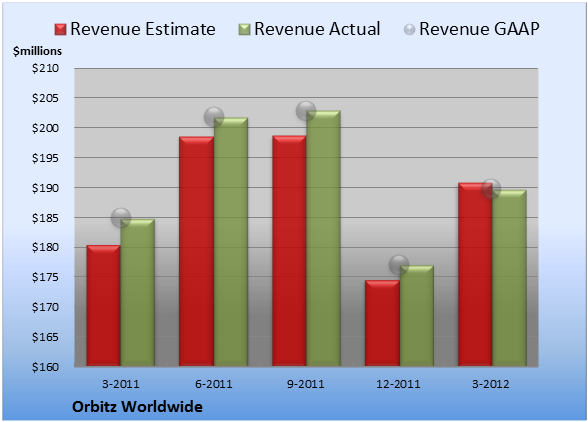The height and width of the screenshot is (422, 588).
Task: Click the GAAP sphere marker above 12-2011
Action: coord(399,265)
